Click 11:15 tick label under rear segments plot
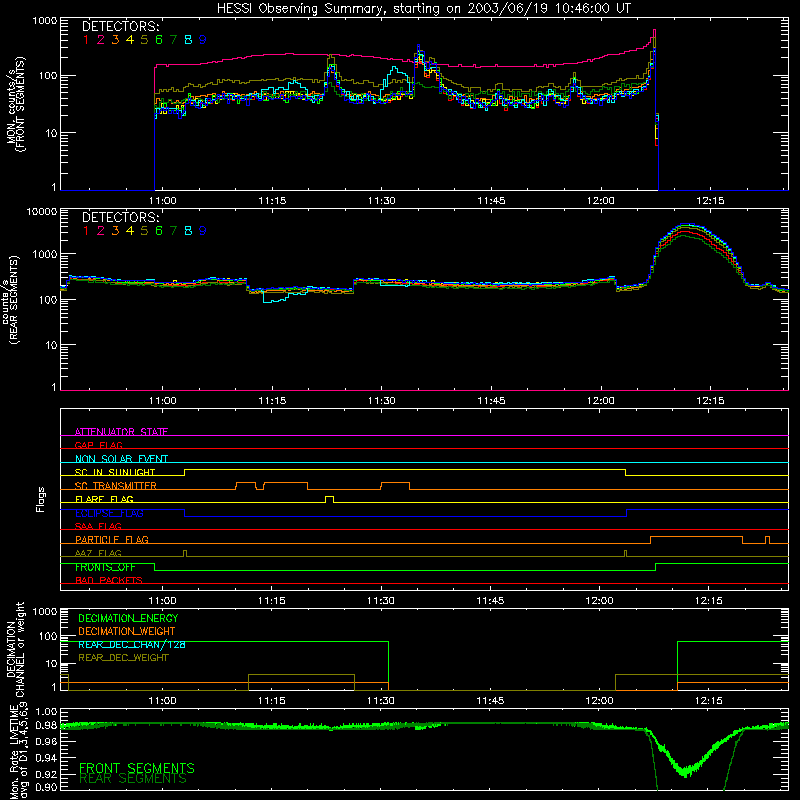 pyautogui.click(x=272, y=401)
